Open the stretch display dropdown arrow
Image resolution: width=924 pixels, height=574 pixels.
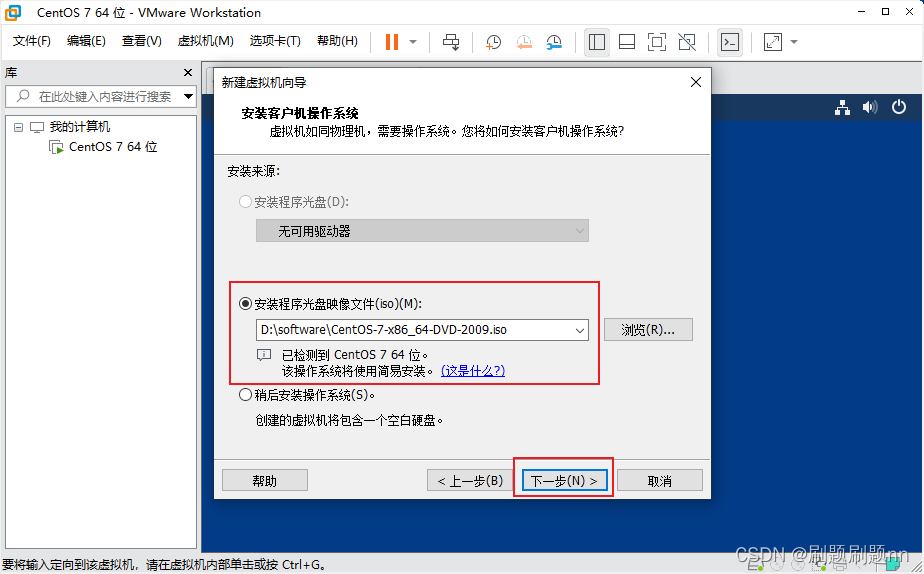point(794,42)
